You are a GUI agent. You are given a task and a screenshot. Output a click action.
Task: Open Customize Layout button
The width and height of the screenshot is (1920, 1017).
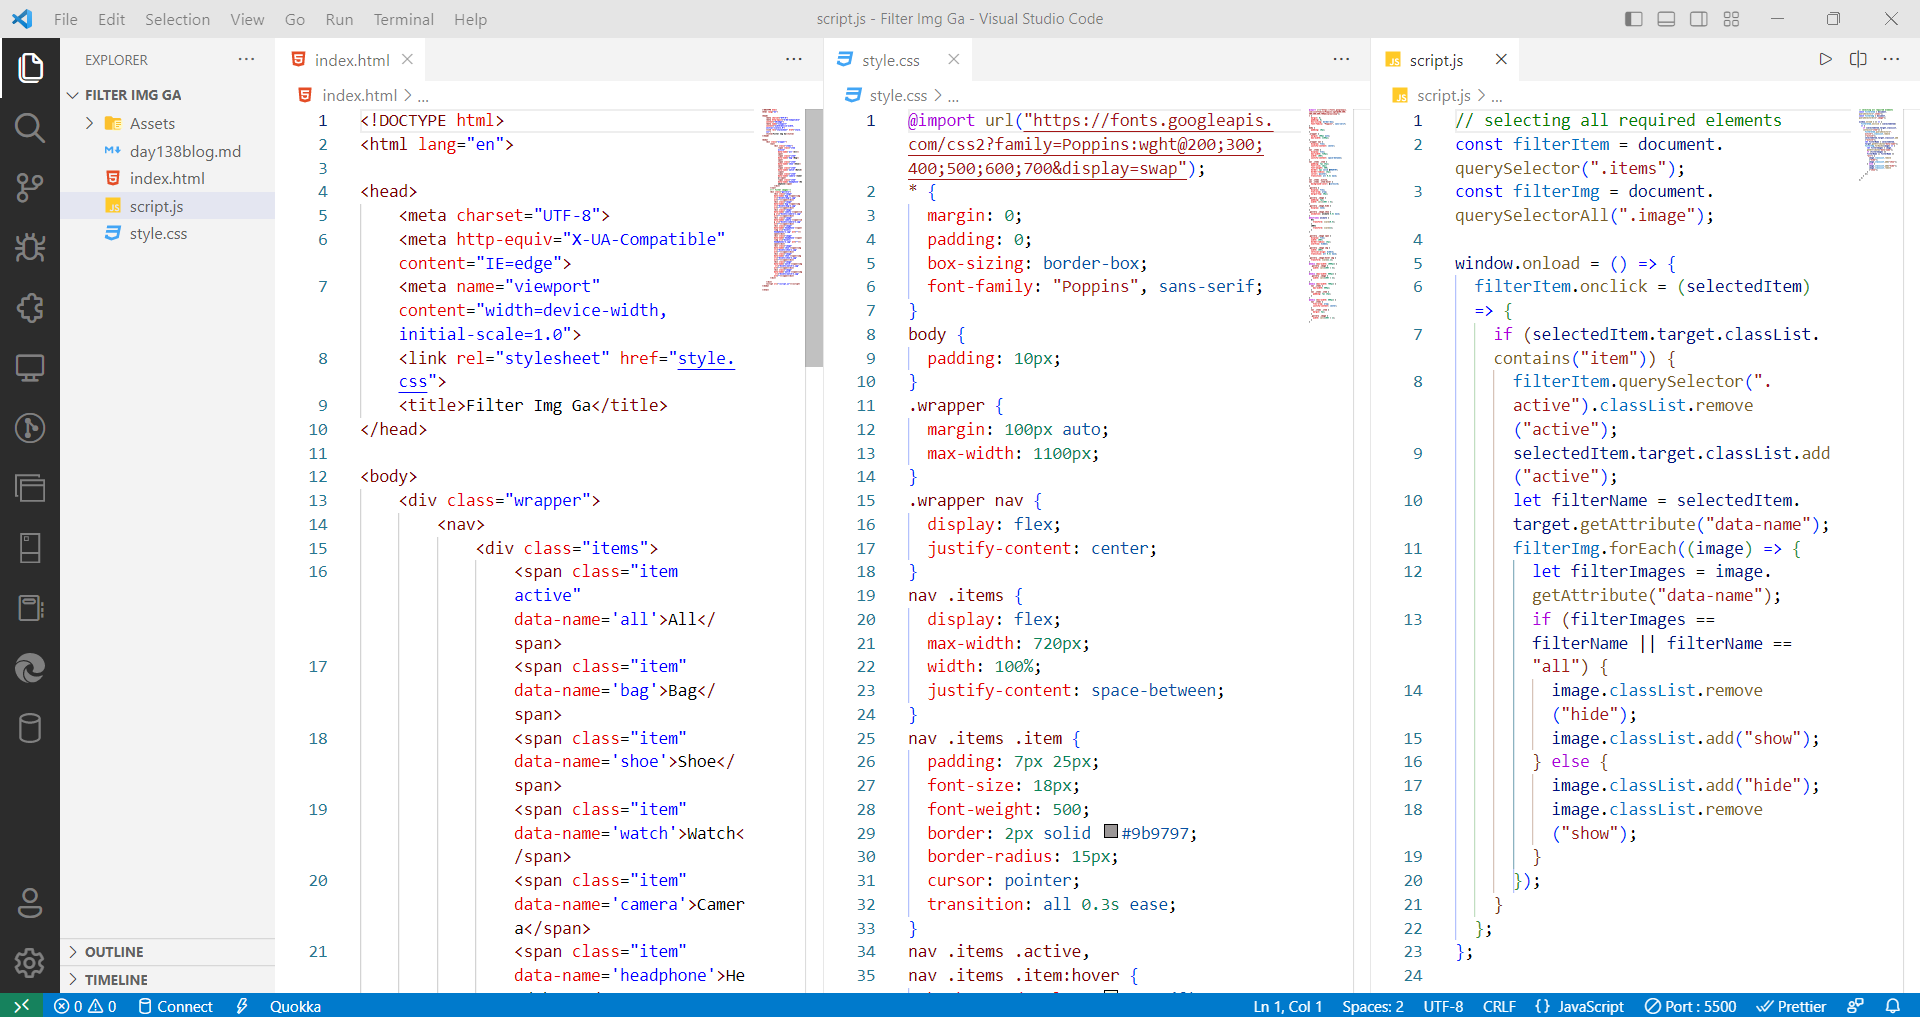[1732, 19]
